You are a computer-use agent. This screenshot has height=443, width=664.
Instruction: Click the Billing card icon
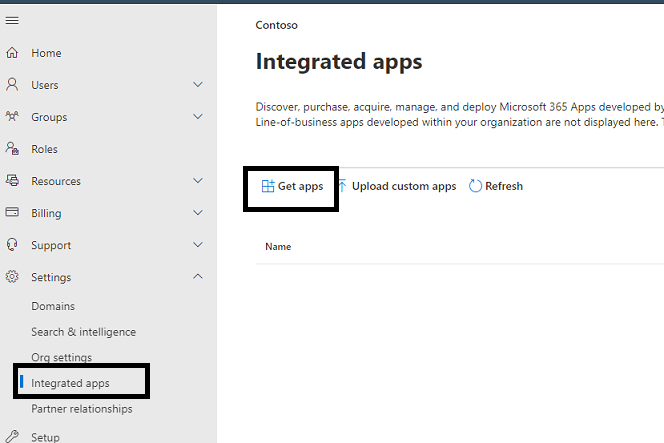pos(12,212)
